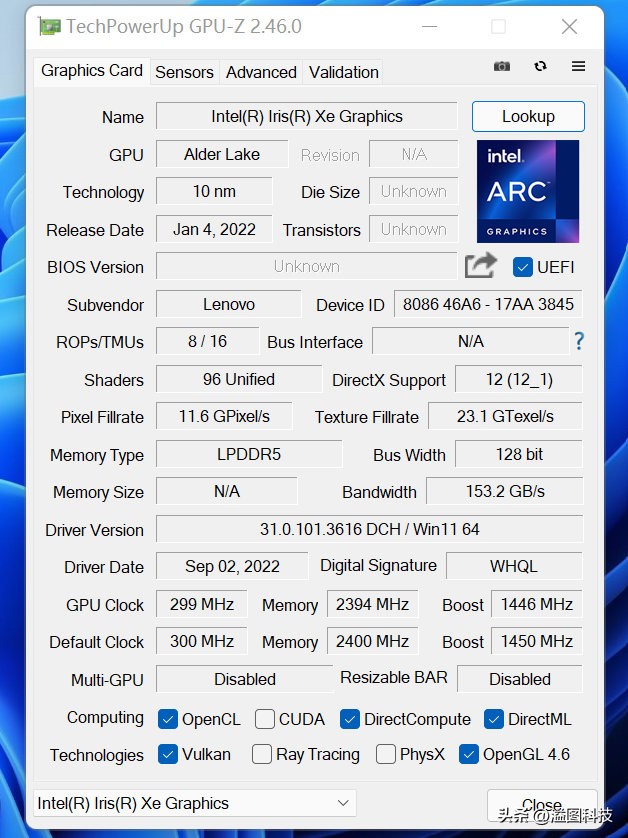628x838 pixels.
Task: Click the Bandwidth value 153.2 GB/s
Action: pyautogui.click(x=505, y=491)
